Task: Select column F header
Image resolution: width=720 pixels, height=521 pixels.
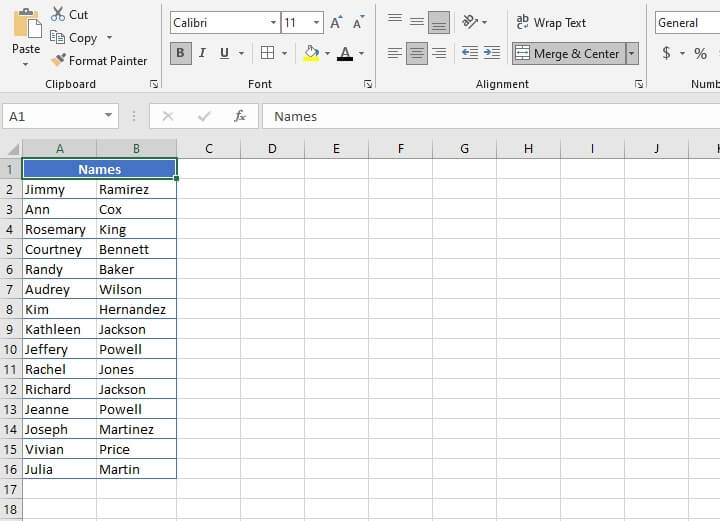Action: coord(401,149)
